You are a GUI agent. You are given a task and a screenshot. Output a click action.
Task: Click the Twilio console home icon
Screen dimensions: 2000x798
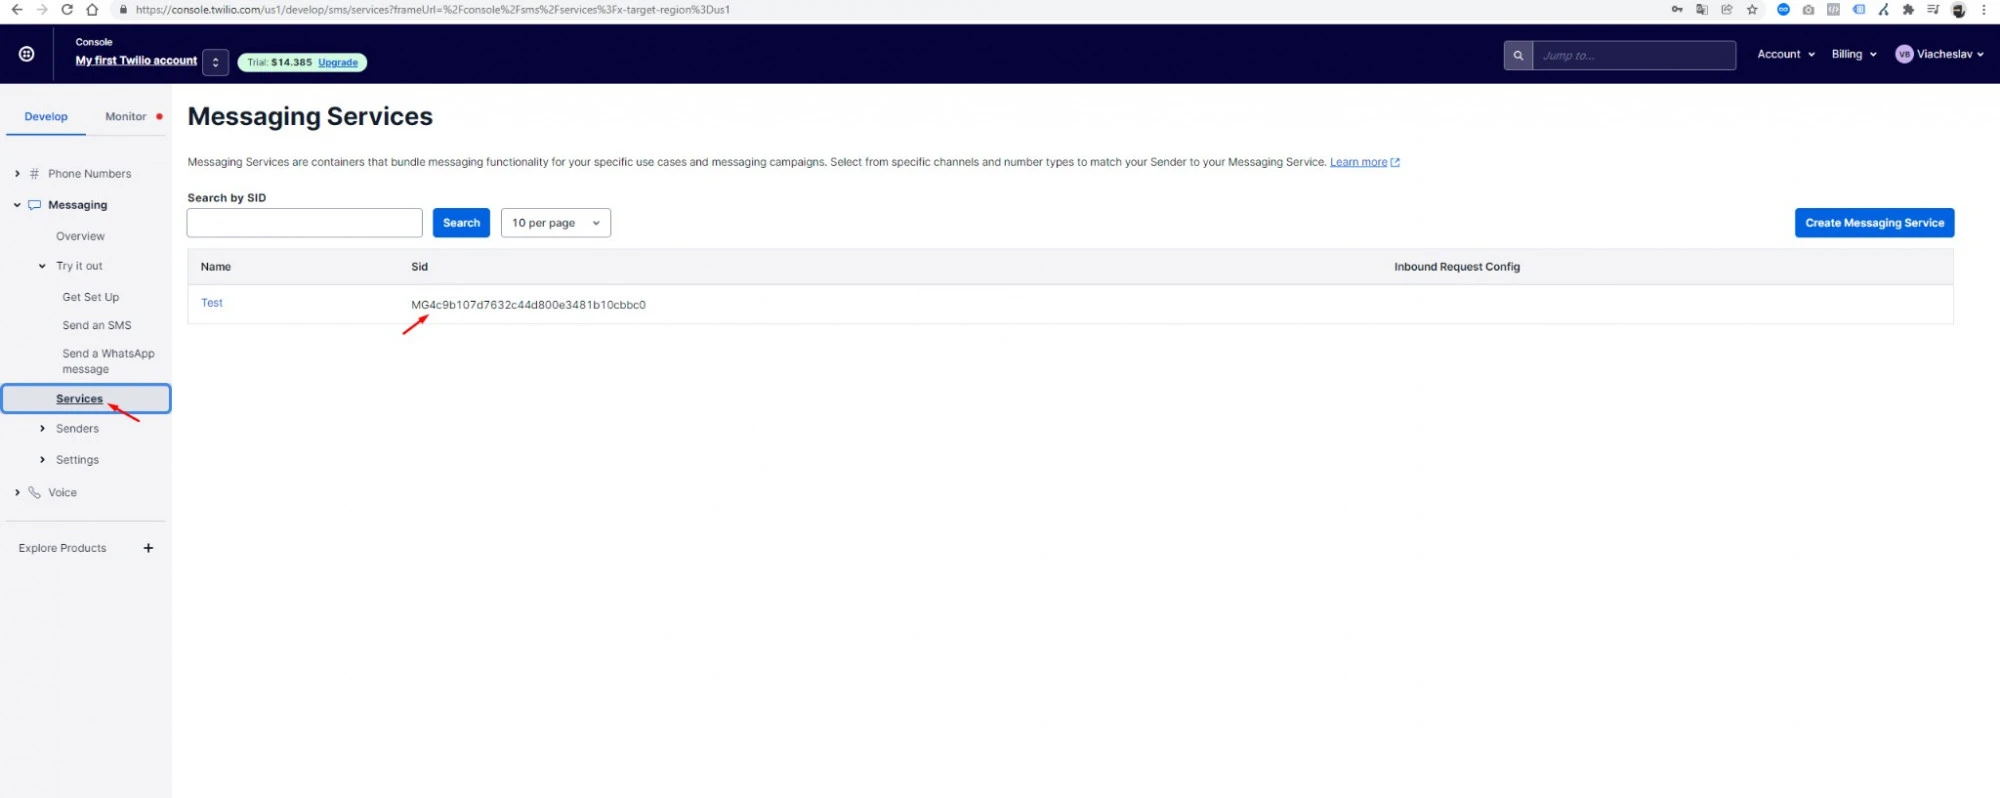tap(27, 54)
